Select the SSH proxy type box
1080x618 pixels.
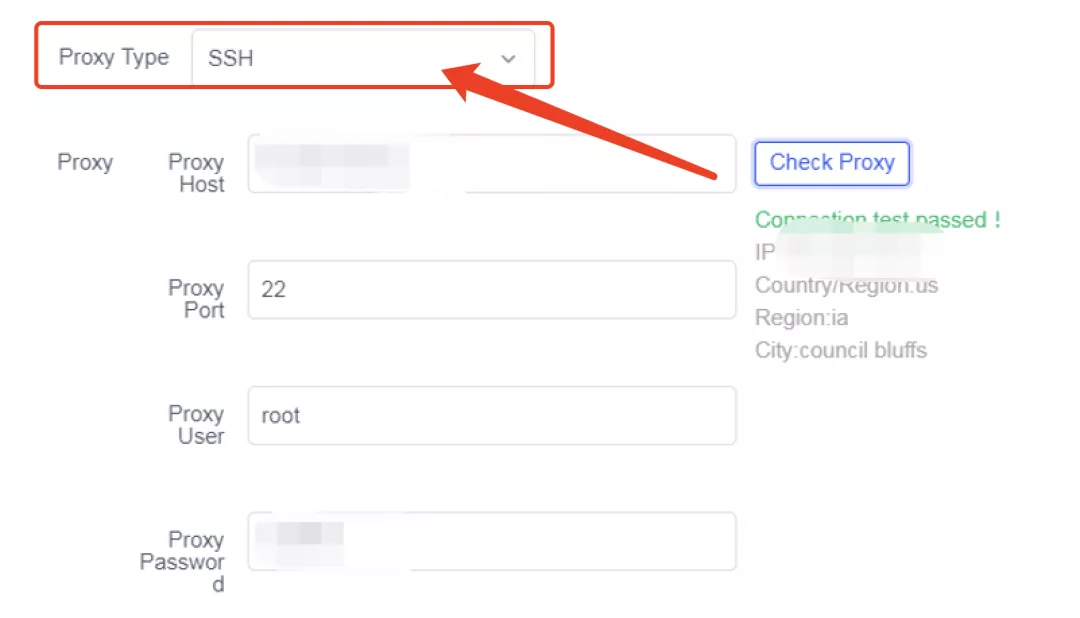tap(363, 58)
